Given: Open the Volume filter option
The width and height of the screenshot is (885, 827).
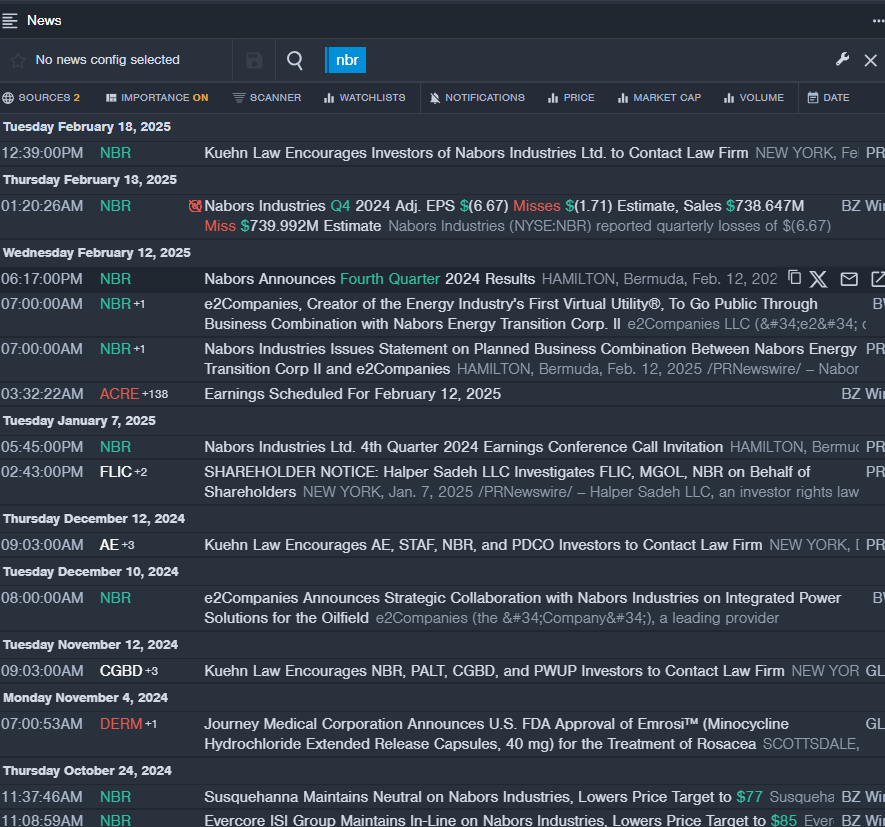Looking at the screenshot, I should pyautogui.click(x=754, y=98).
